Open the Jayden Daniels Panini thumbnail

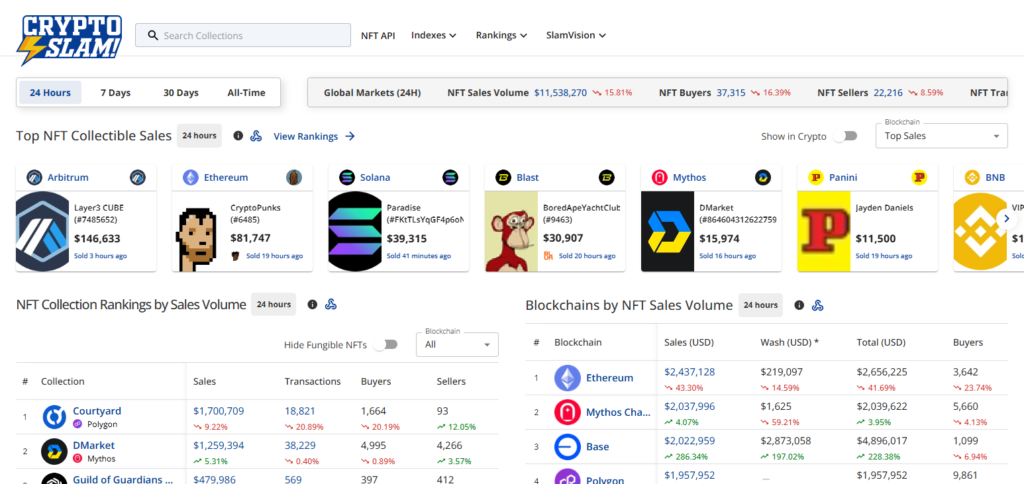pos(824,231)
